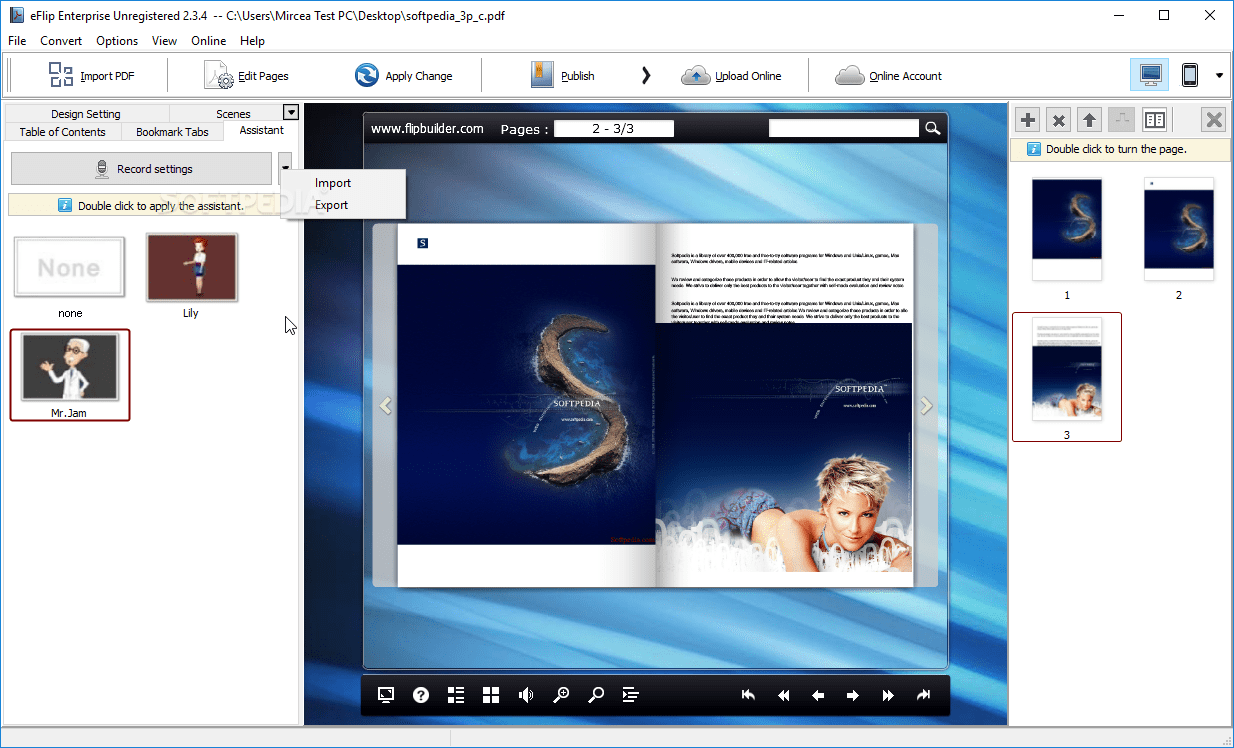Open the Convert menu

(x=61, y=41)
